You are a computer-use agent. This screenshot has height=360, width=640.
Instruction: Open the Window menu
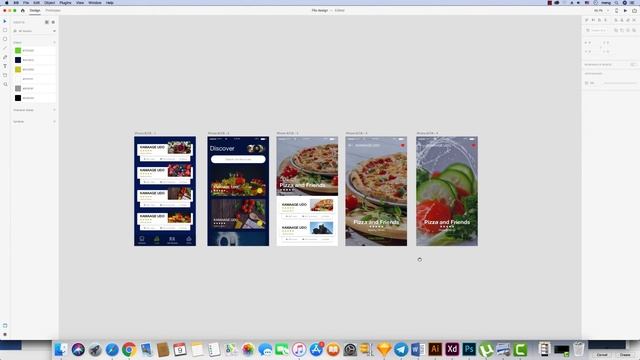[95, 2]
